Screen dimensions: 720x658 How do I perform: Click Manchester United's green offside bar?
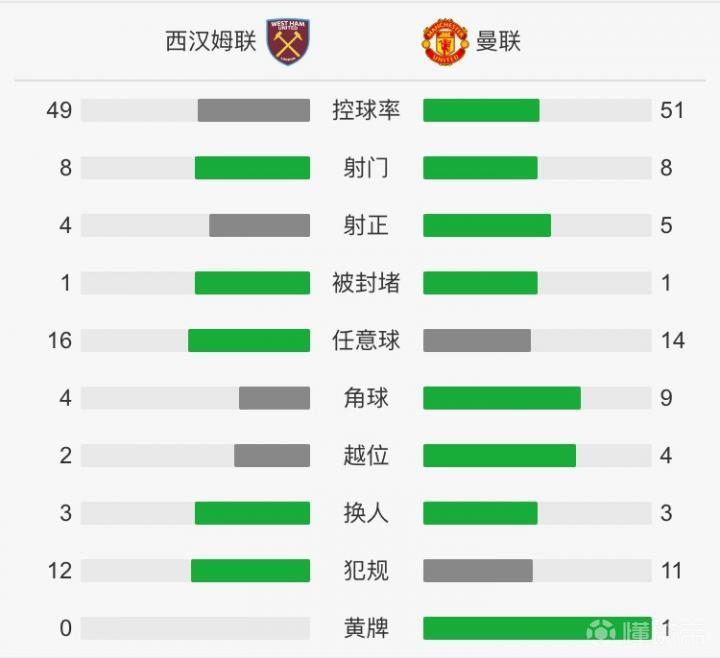point(499,456)
